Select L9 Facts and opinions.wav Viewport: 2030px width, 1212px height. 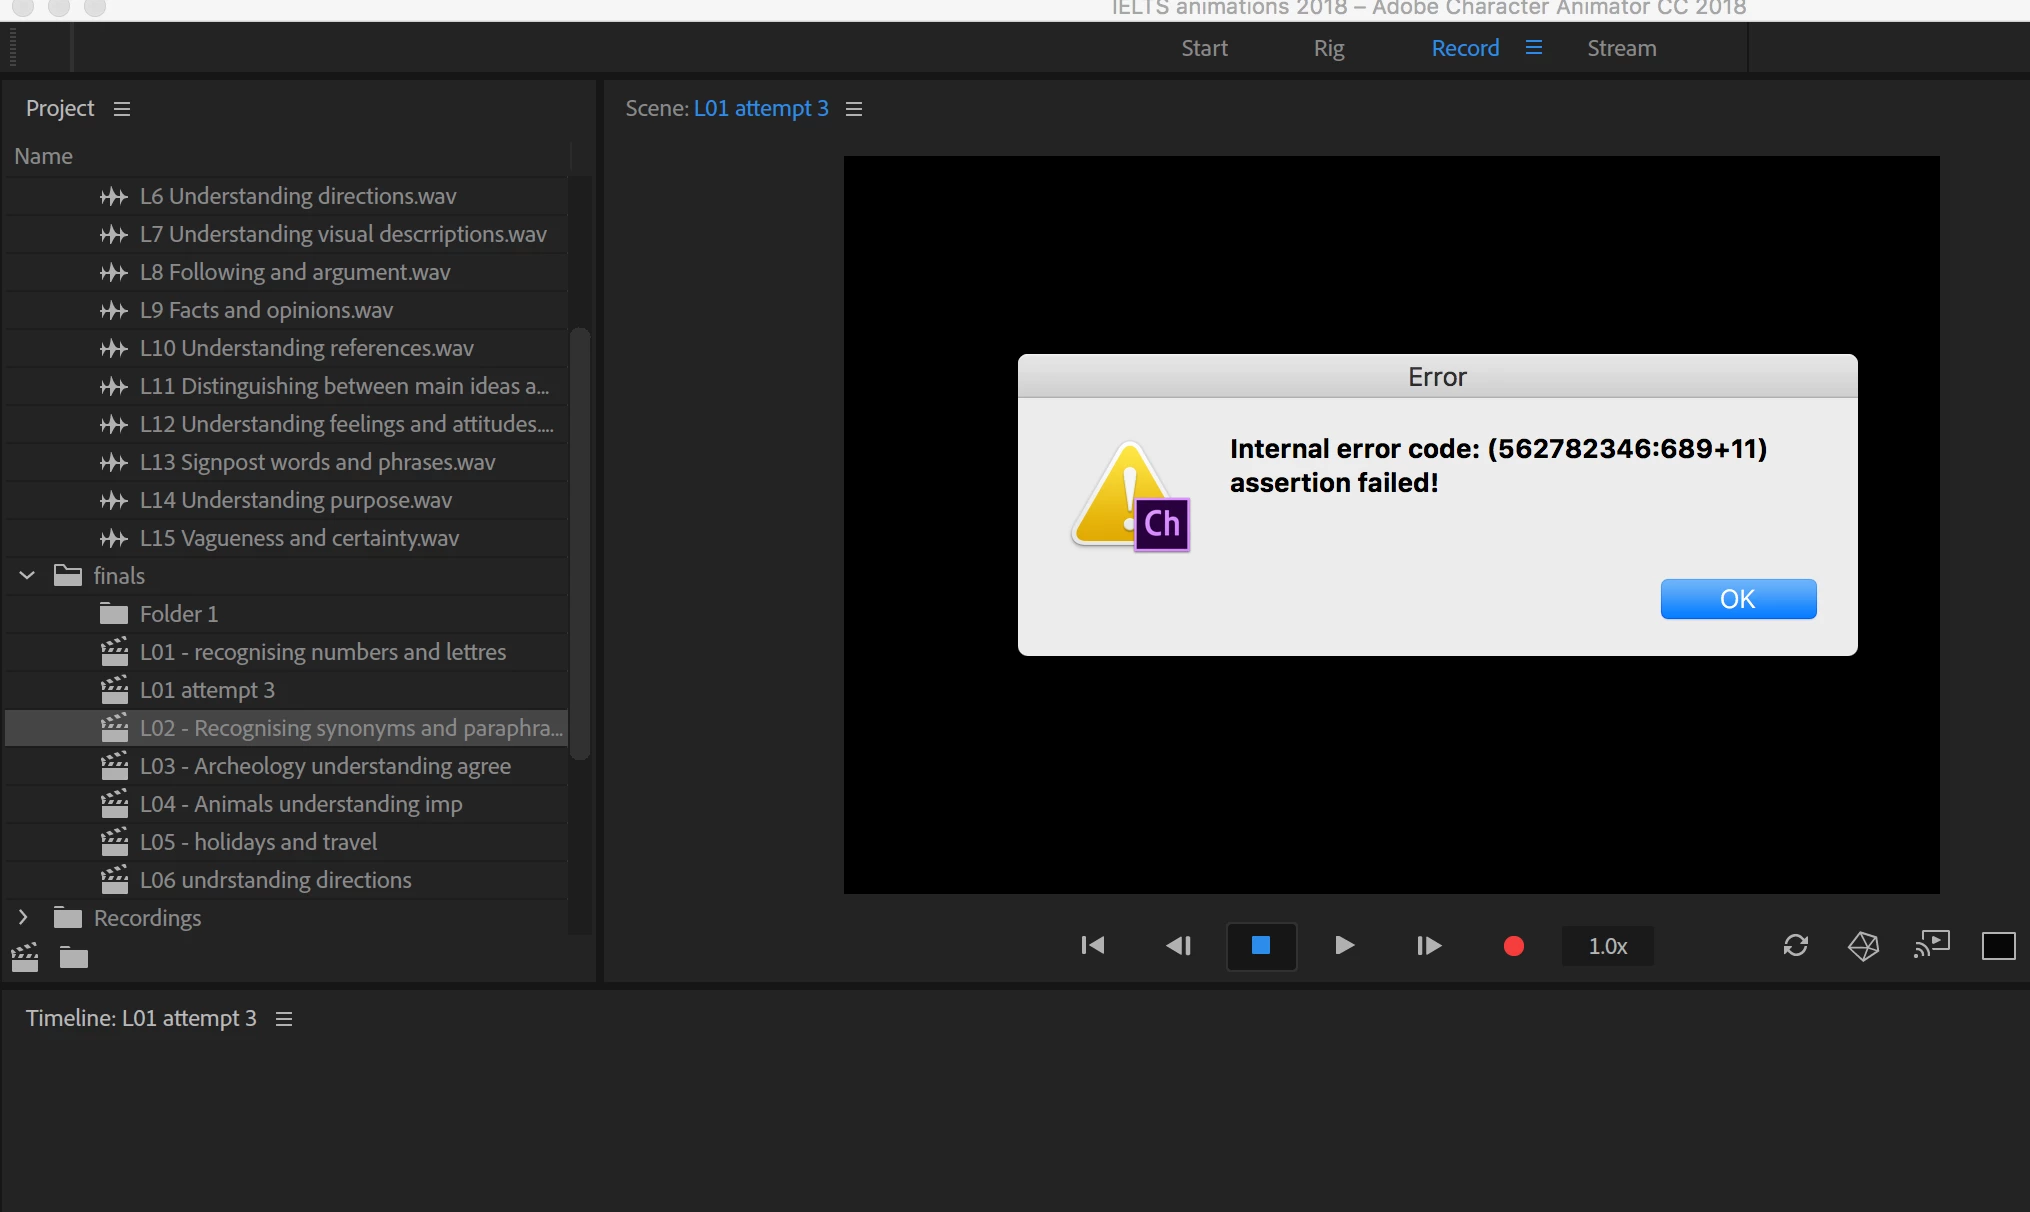(x=286, y=310)
